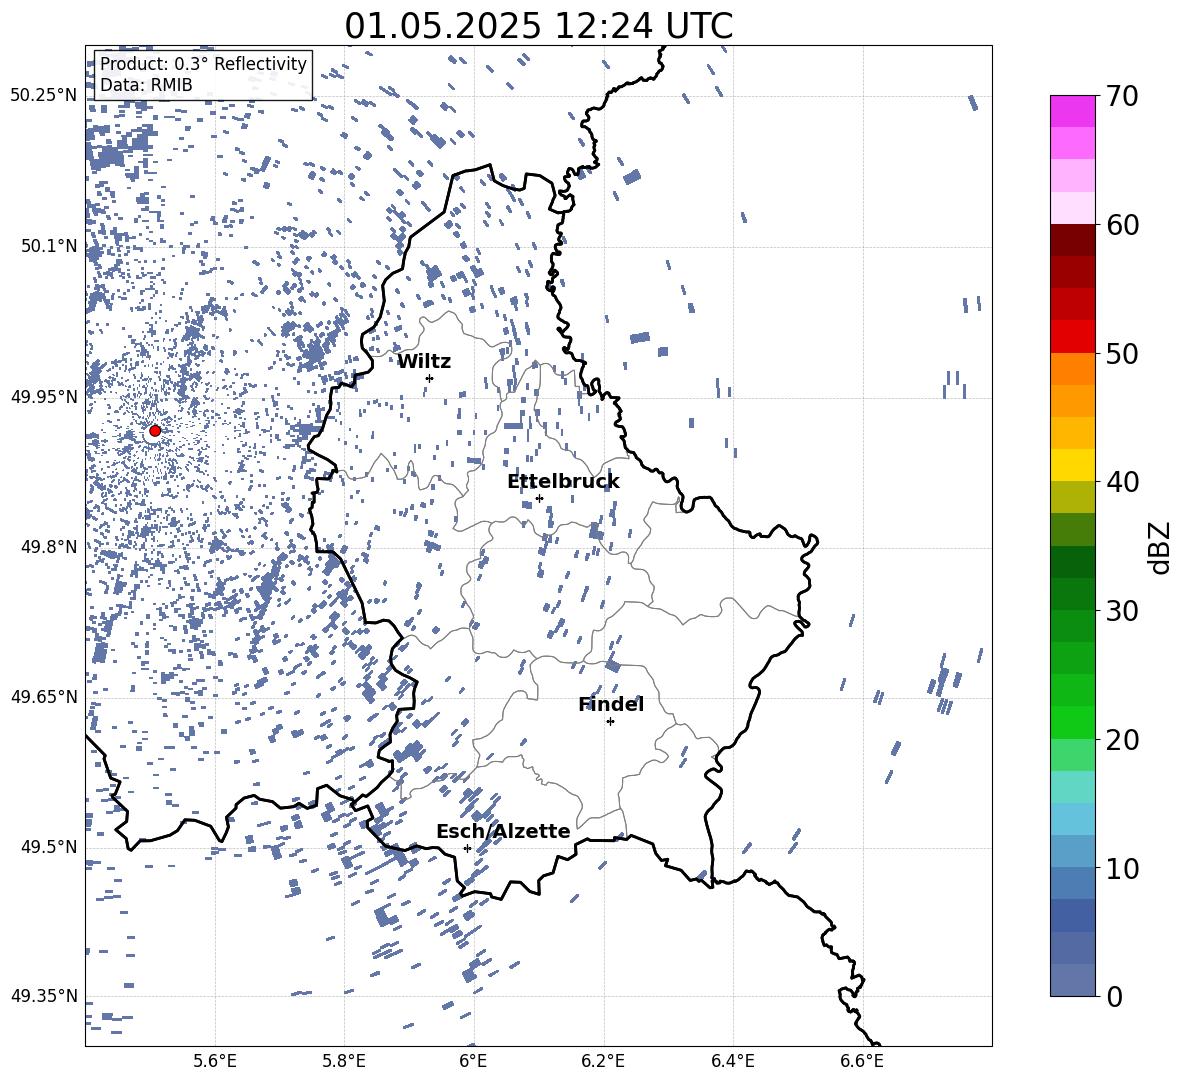The height and width of the screenshot is (1081, 1184).
Task: Click the Product: 0.3° Reflectivity text
Action: (204, 64)
